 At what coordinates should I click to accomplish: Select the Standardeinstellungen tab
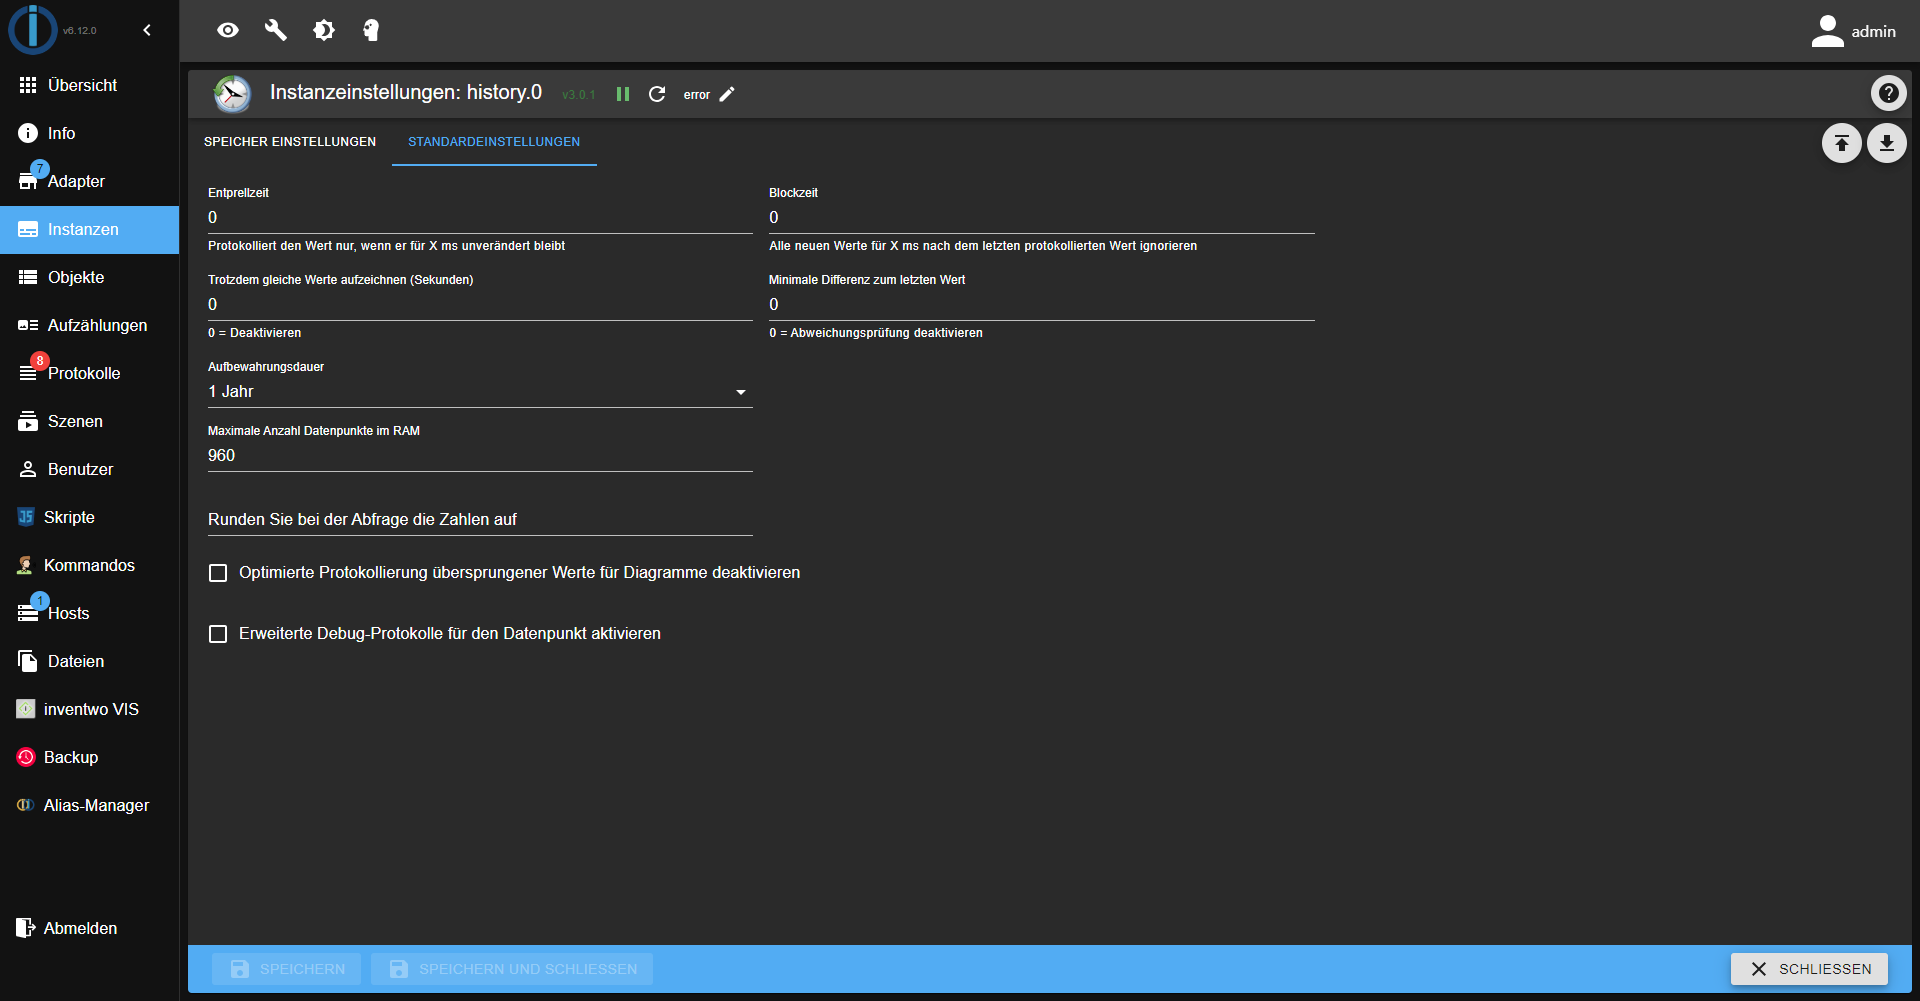494,142
